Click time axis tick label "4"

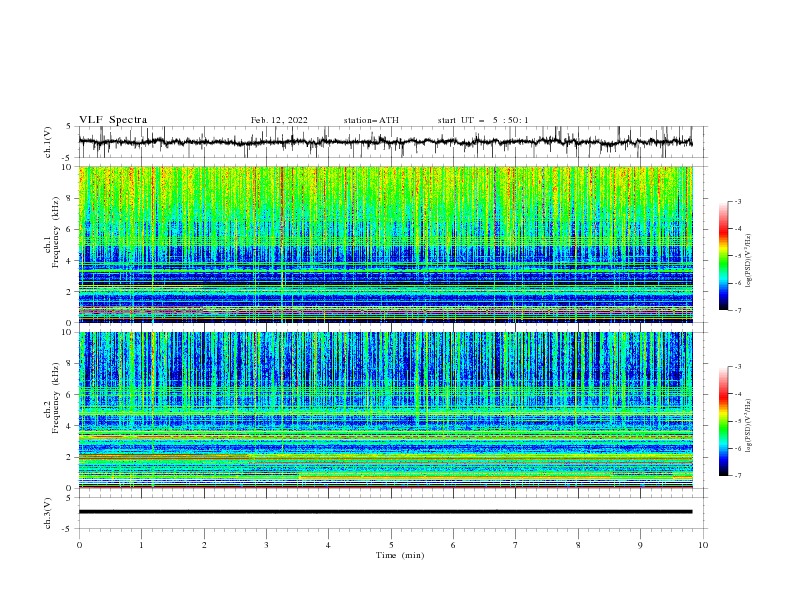pos(329,545)
